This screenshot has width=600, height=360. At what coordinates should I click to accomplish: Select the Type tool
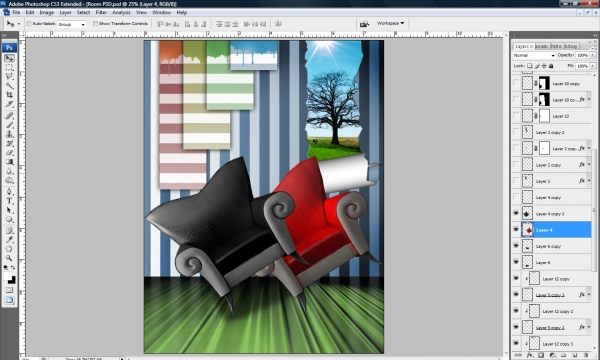point(9,201)
